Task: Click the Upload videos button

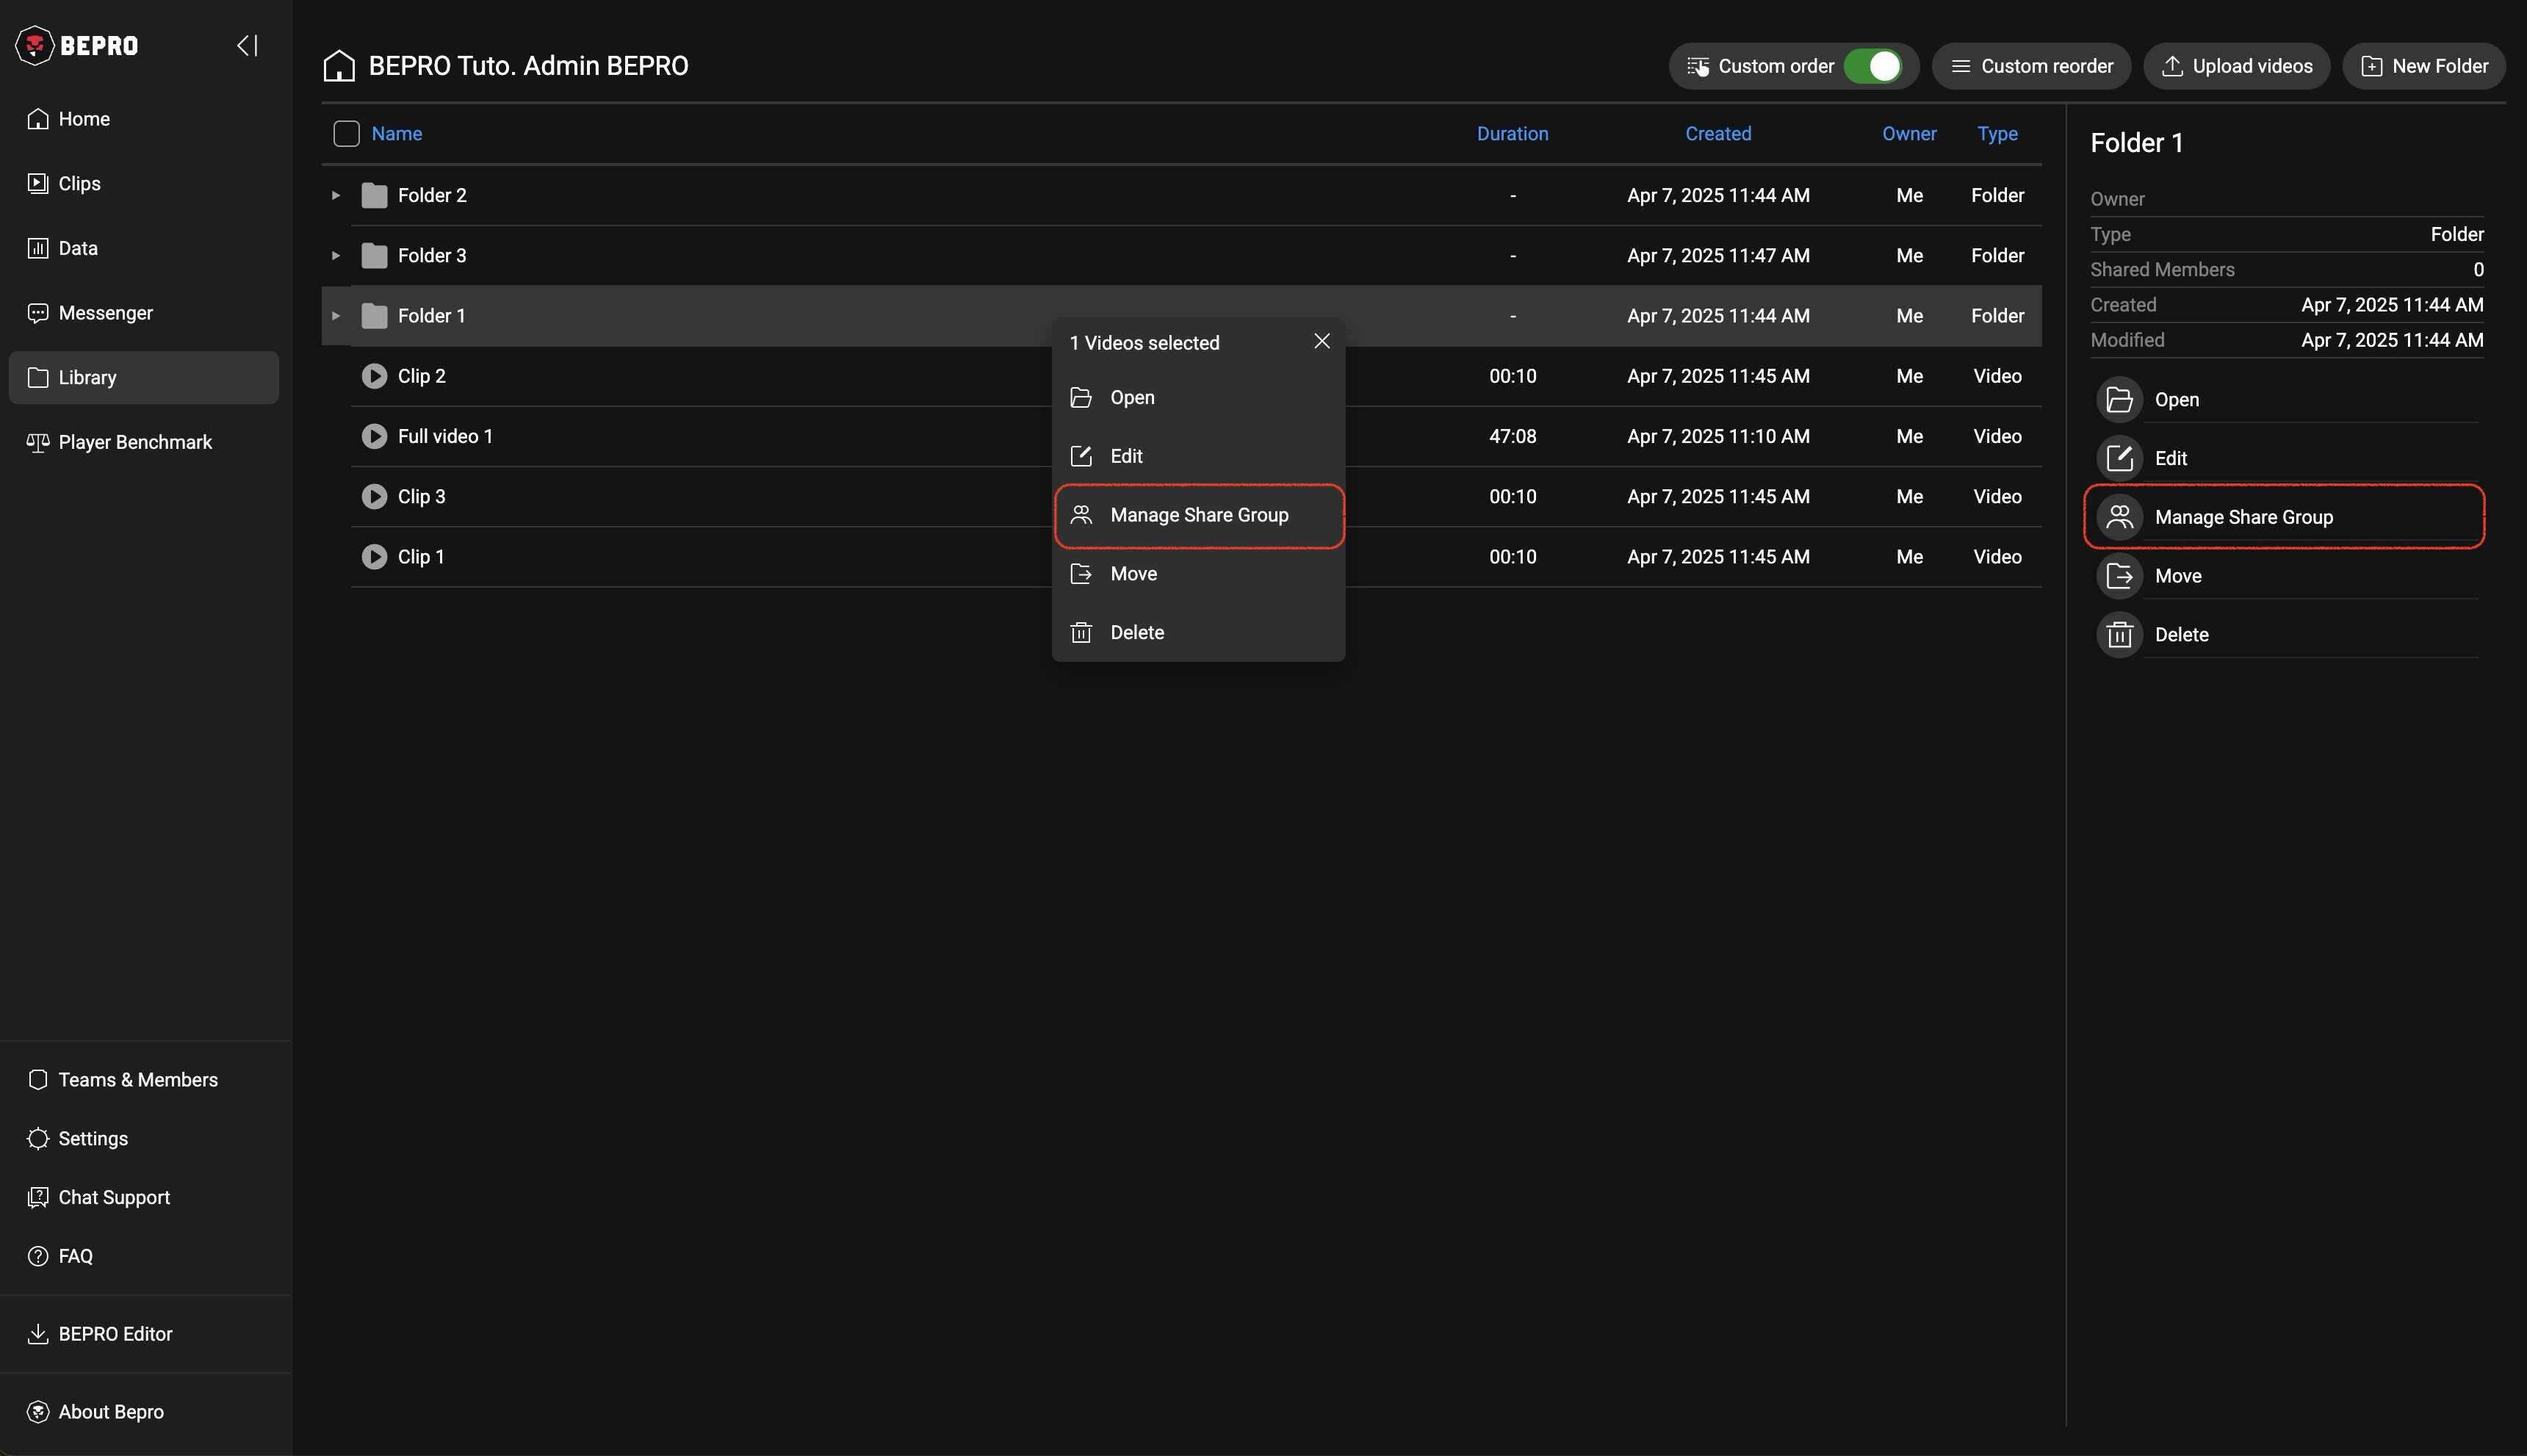Action: tap(2236, 66)
